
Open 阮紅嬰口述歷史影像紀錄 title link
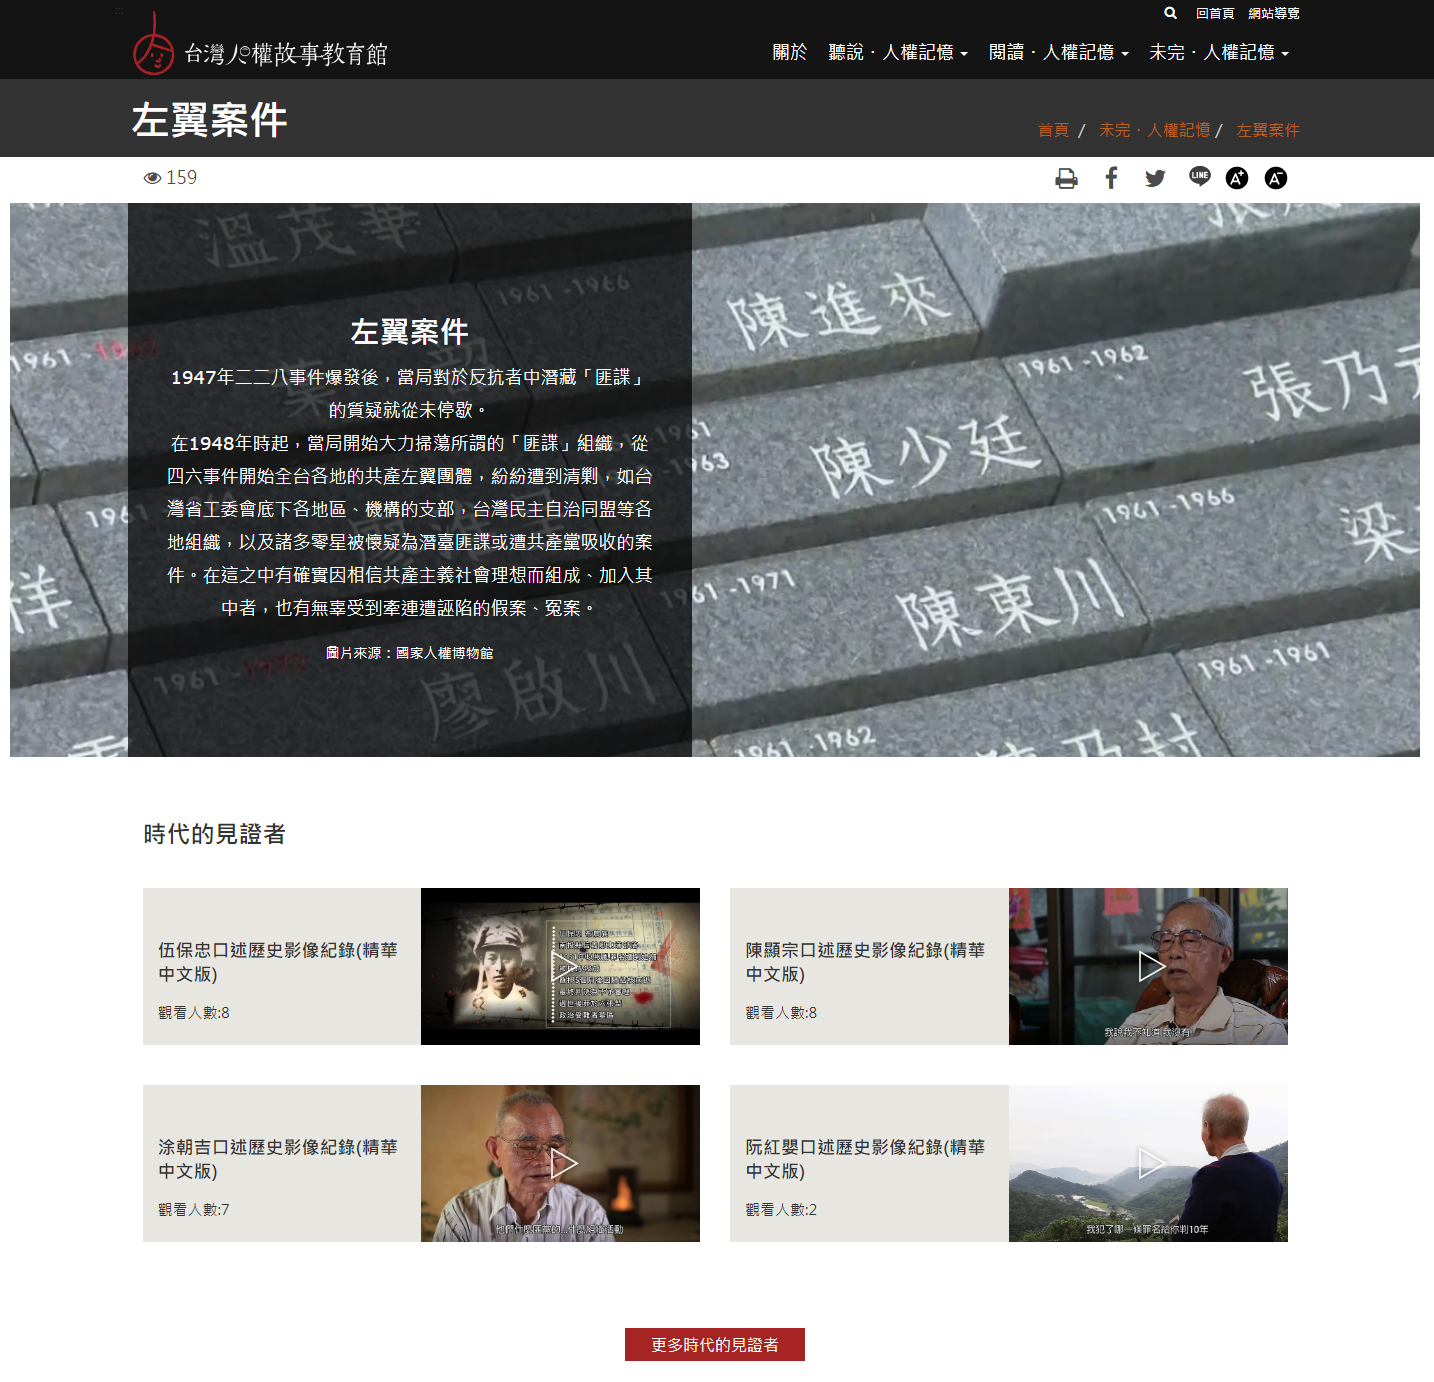pos(865,1159)
